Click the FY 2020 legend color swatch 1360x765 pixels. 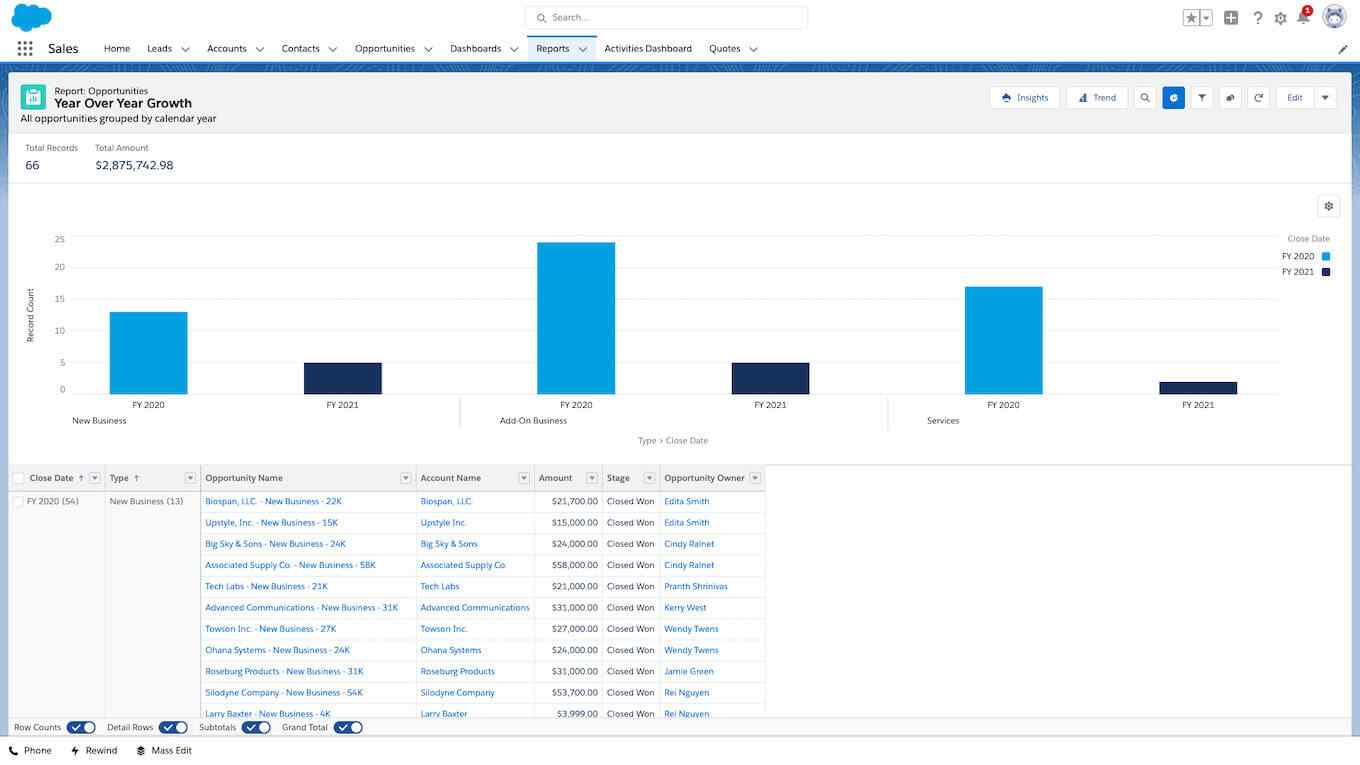(1326, 256)
